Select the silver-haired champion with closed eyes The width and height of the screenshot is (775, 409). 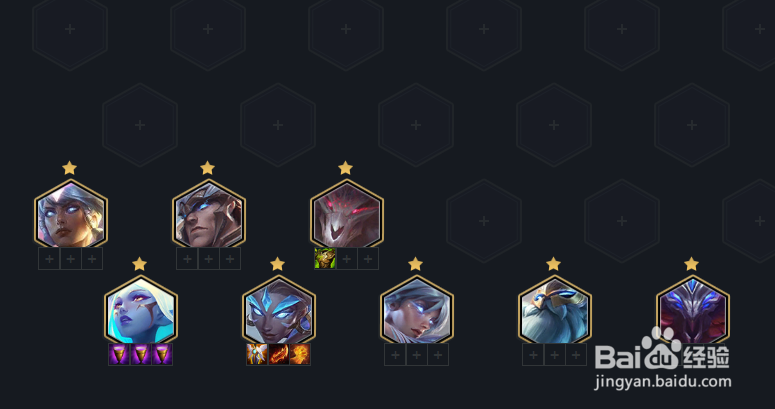click(417, 310)
